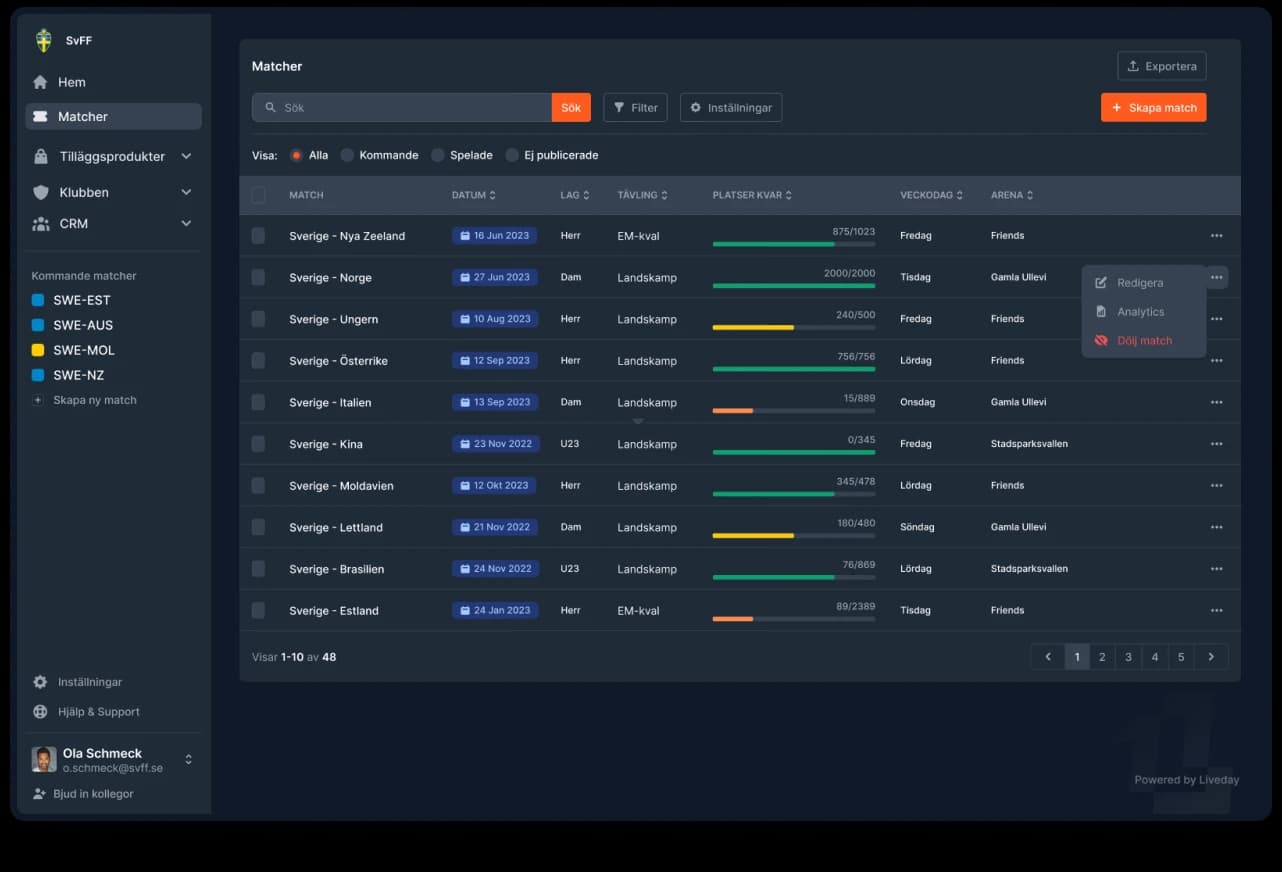Viewport: 1282px width, 872px height.
Task: Toggle the select-all header checkbox
Action: [258, 195]
